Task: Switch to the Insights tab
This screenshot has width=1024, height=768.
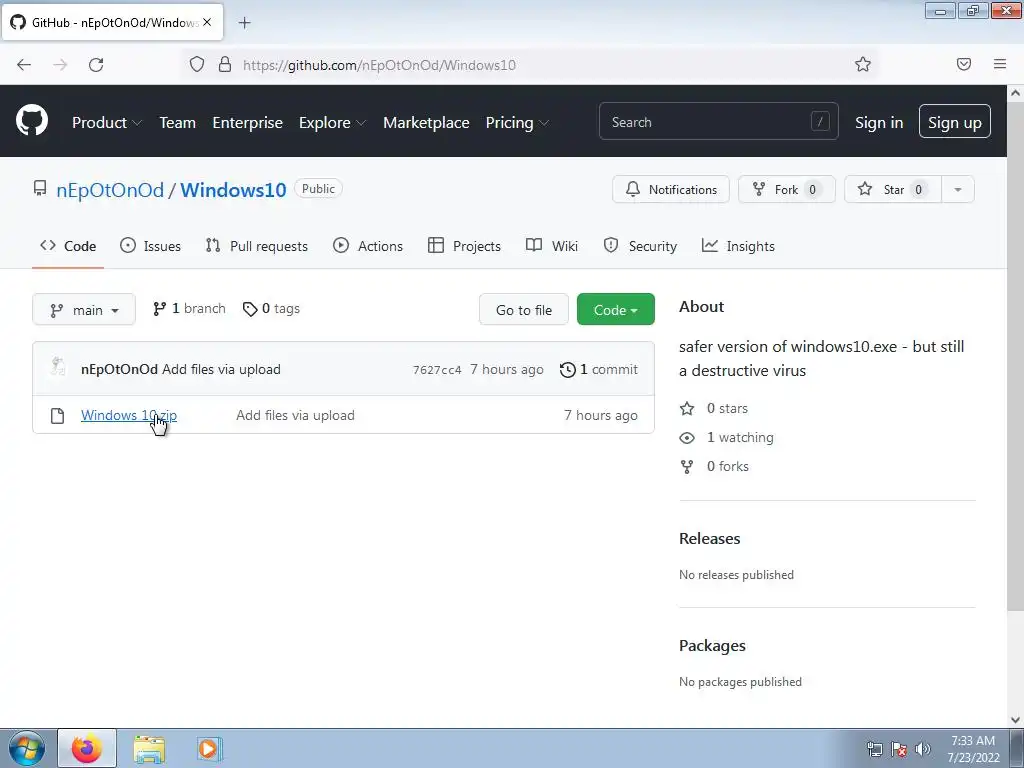Action: pos(738,246)
